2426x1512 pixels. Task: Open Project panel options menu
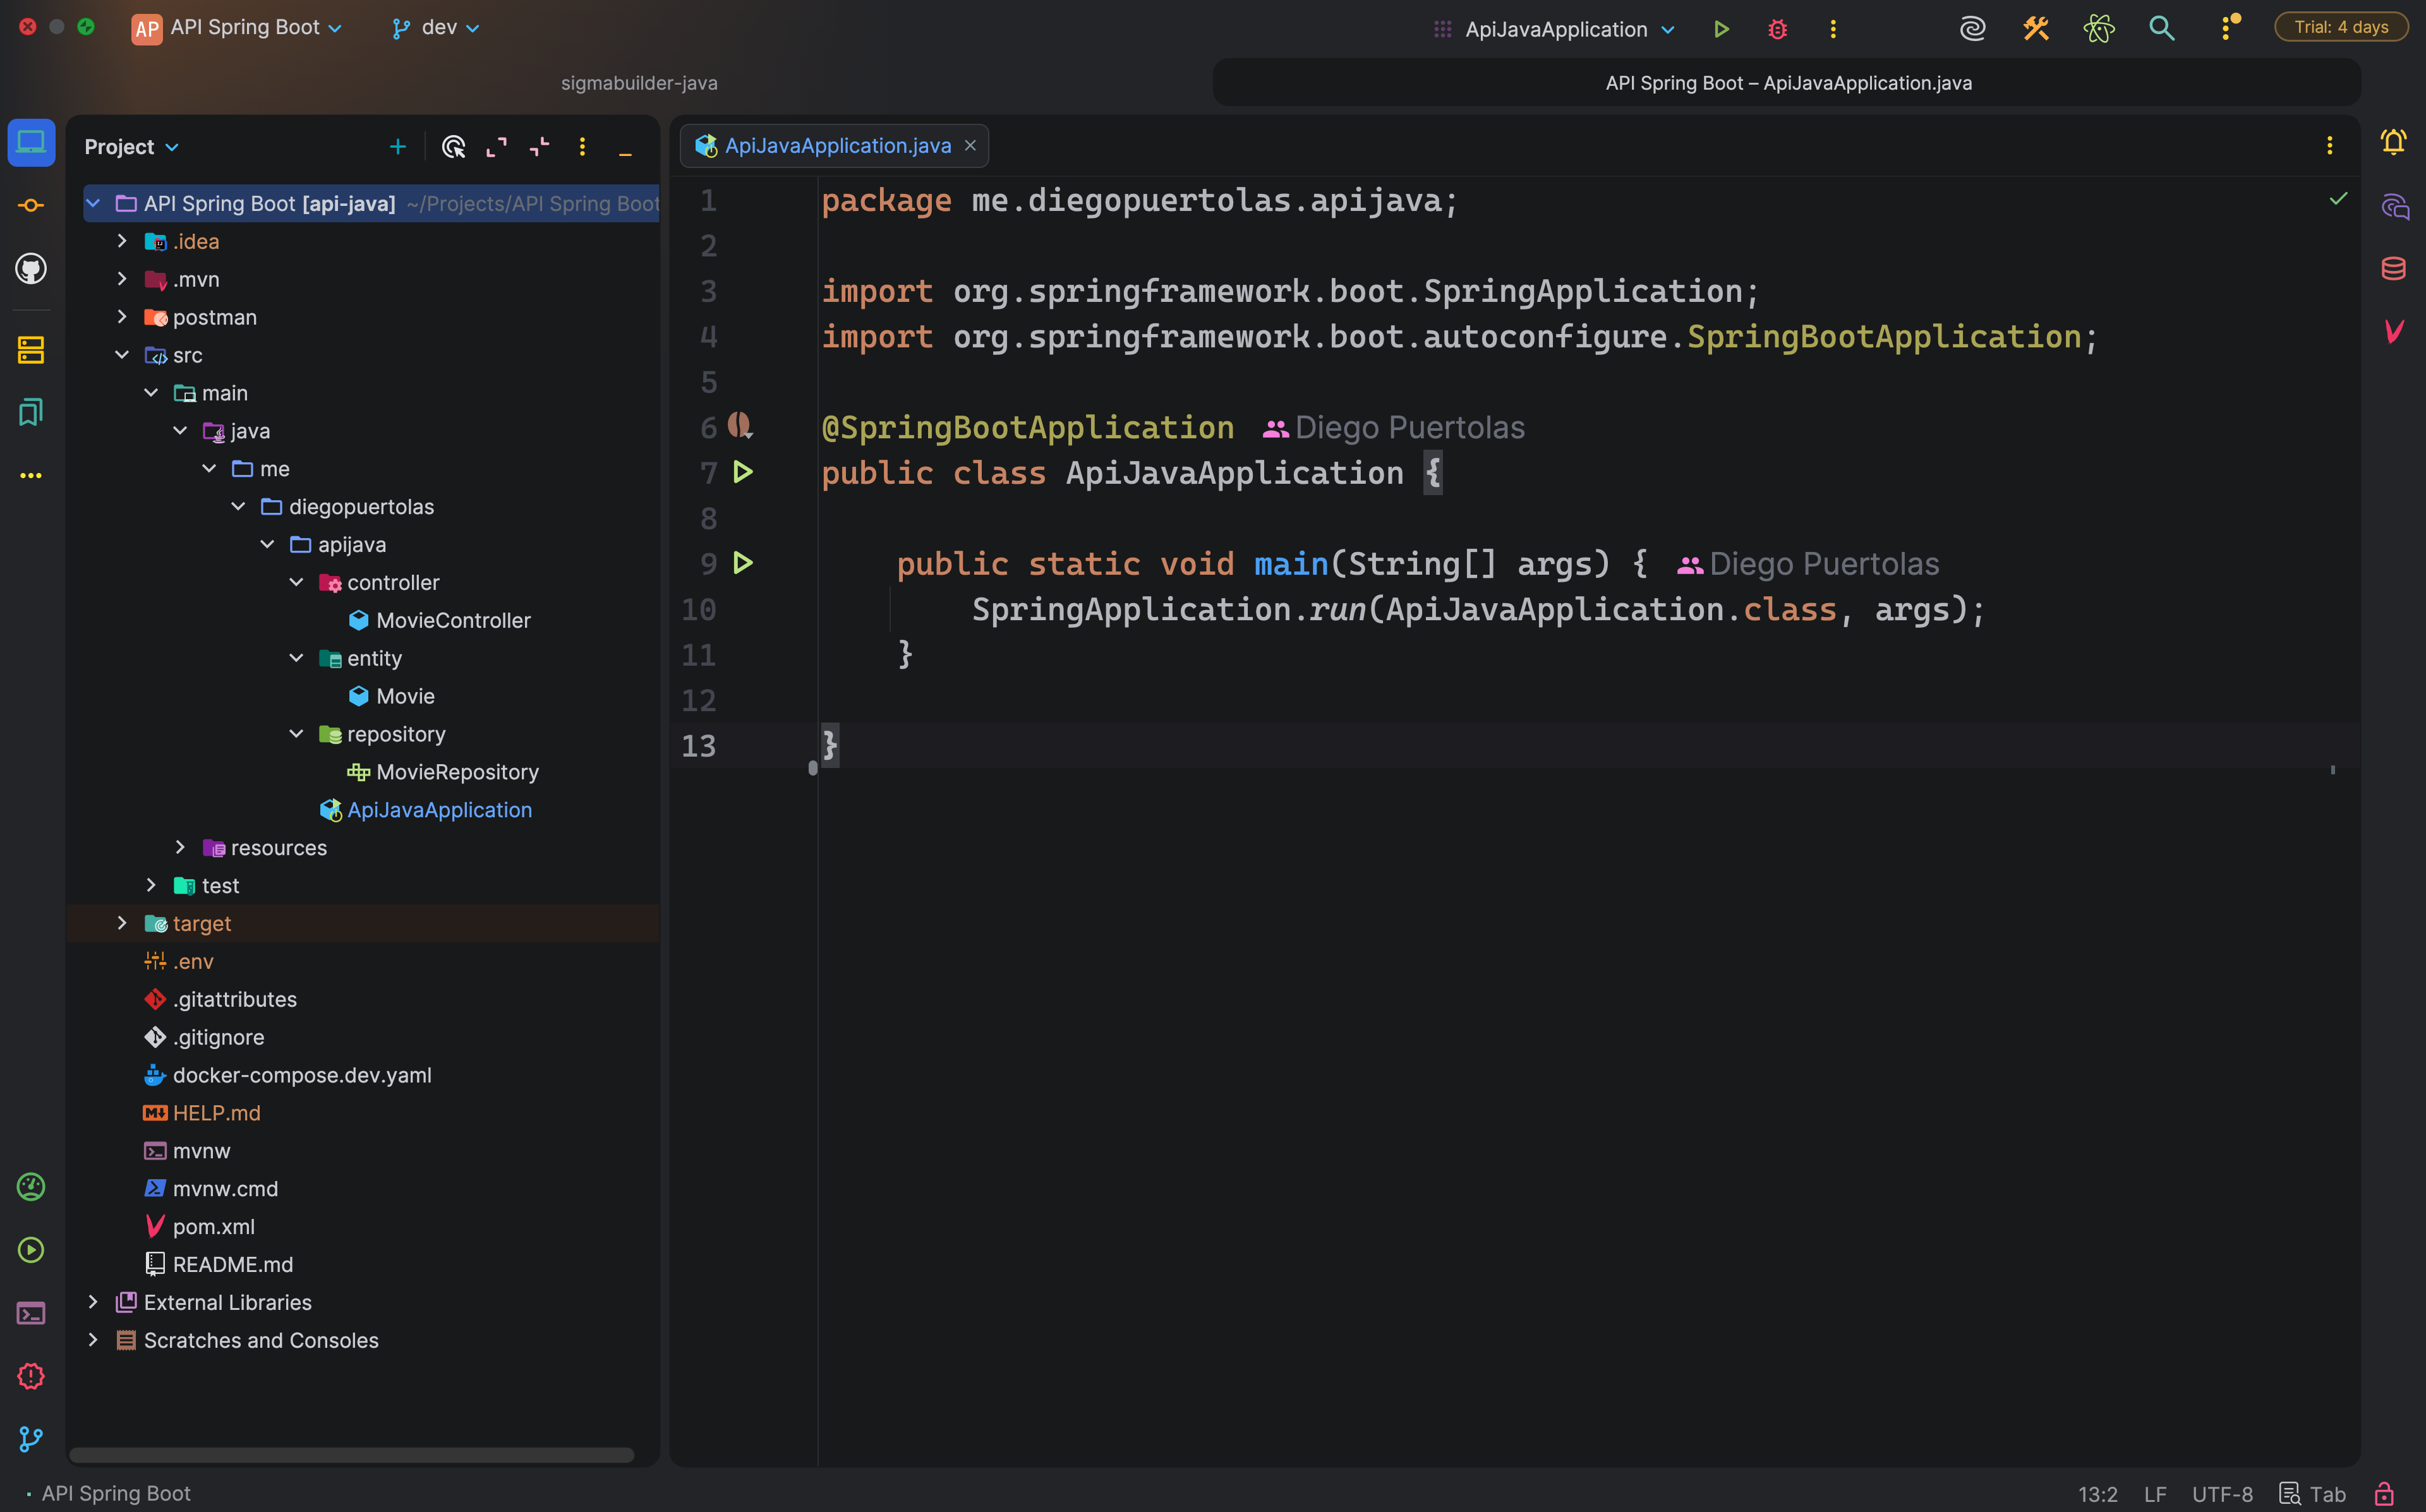pos(583,147)
